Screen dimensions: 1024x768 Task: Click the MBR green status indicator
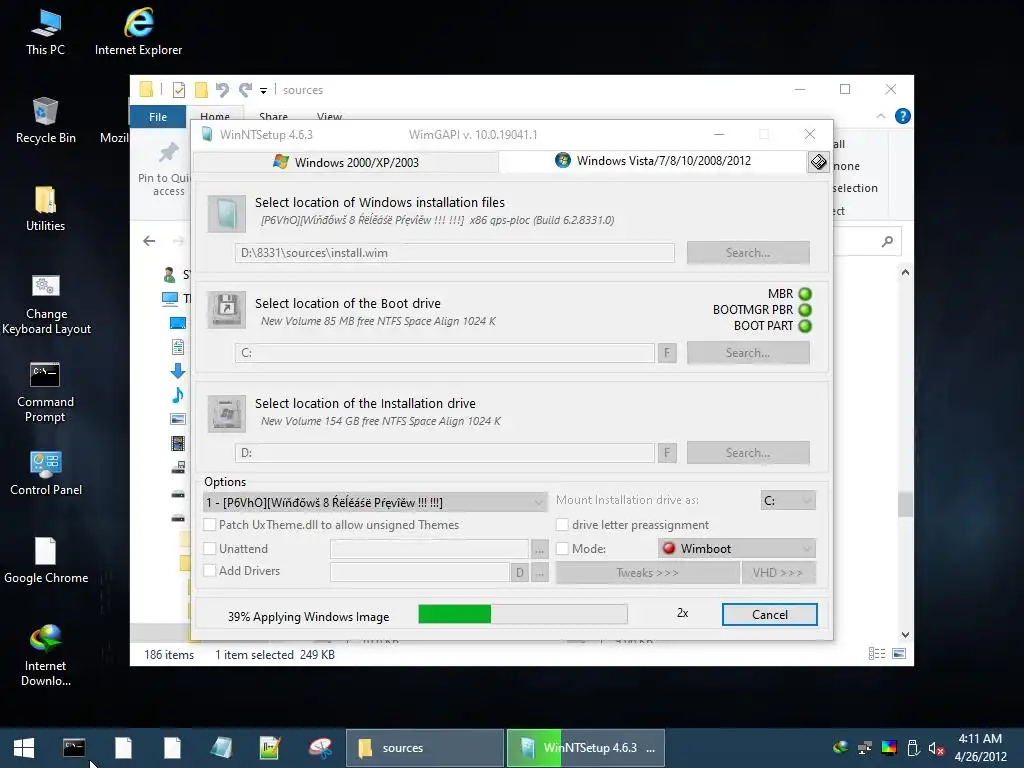pos(805,294)
